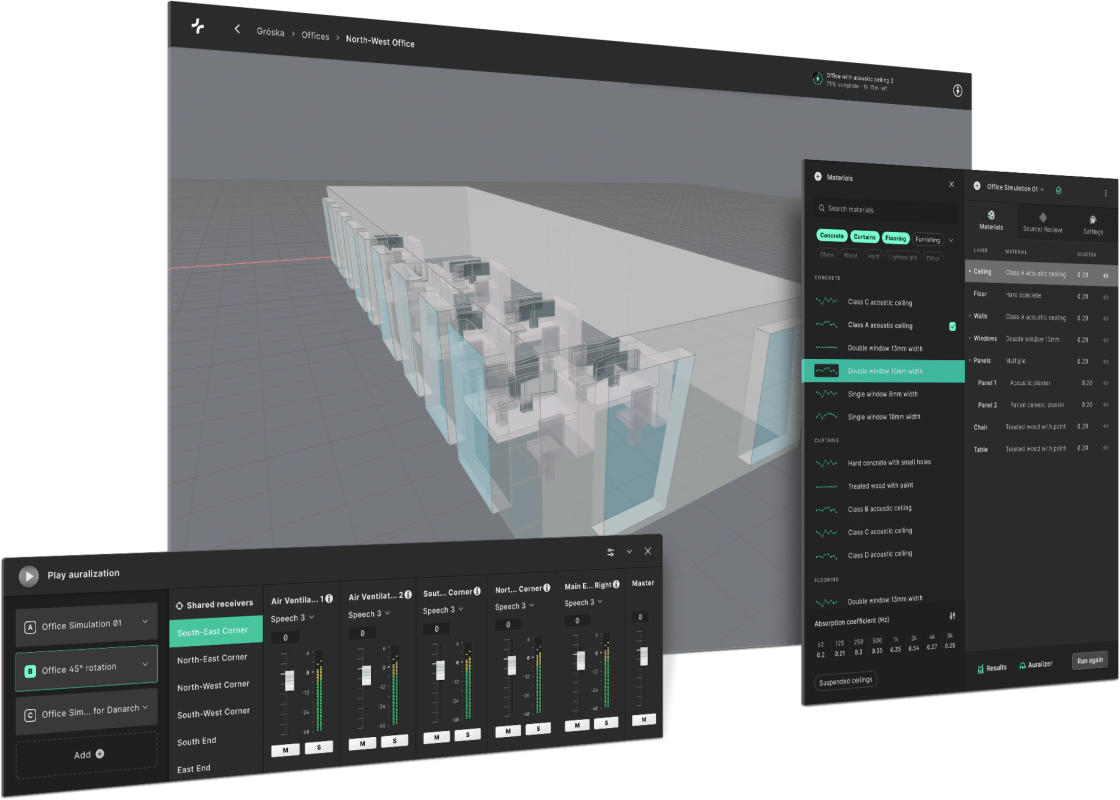Uncheck the Class A acoustic ceiling checkbox
This screenshot has width=1120, height=800.
pyautogui.click(x=952, y=326)
